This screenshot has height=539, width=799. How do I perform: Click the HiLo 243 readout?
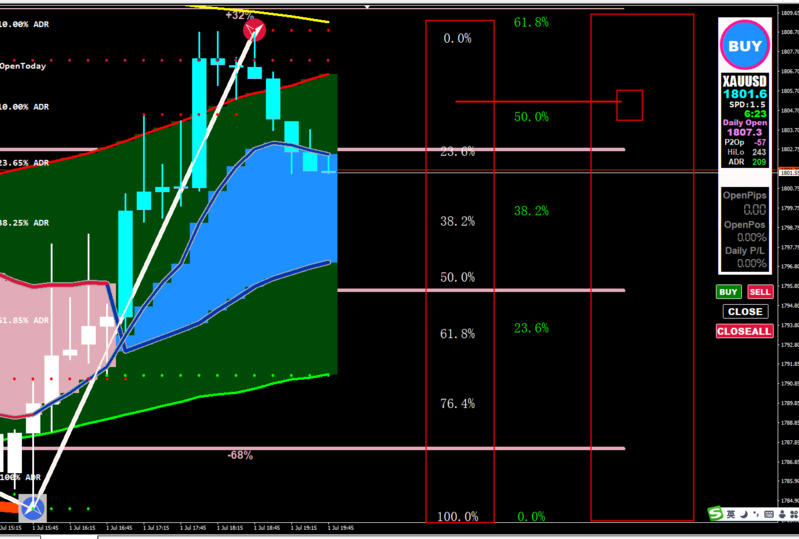click(747, 152)
